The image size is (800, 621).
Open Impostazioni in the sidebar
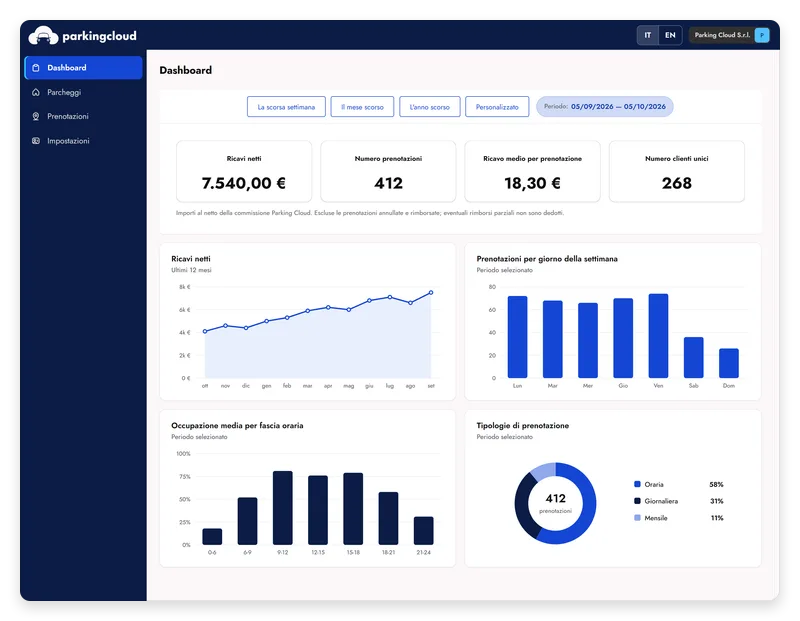tap(83, 141)
